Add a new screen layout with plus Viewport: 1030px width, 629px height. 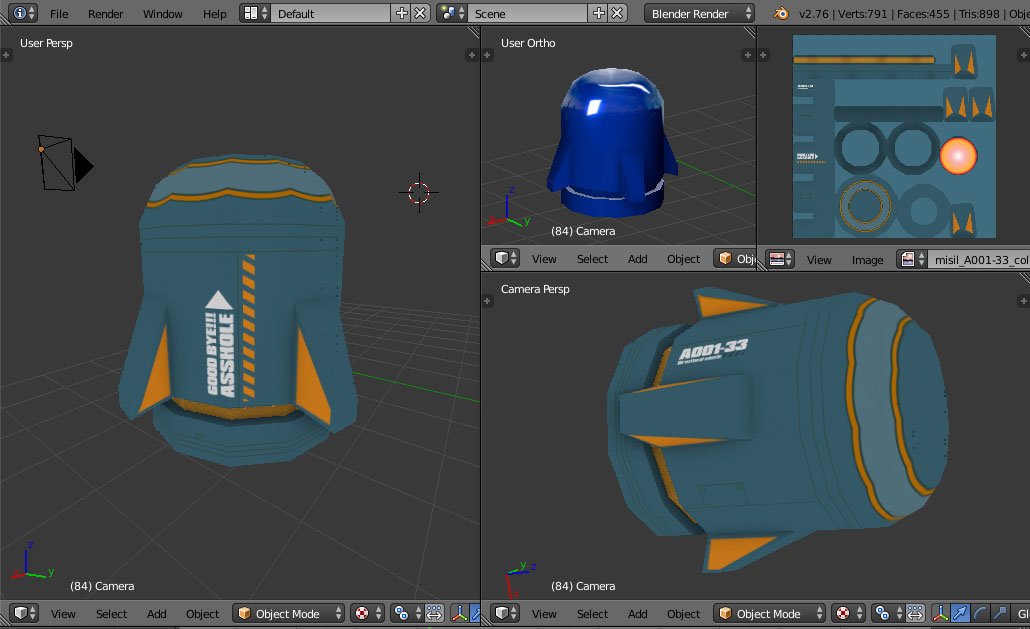pos(401,13)
